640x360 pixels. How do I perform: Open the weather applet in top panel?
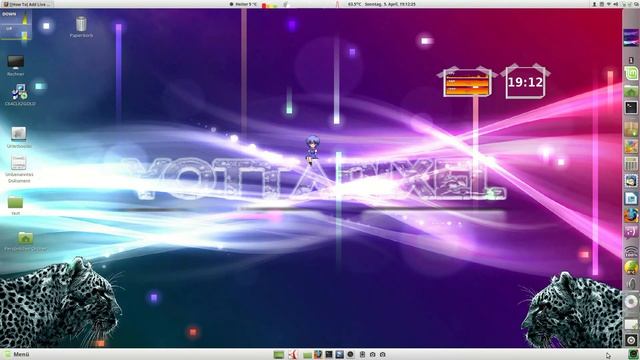pyautogui.click(x=243, y=4)
